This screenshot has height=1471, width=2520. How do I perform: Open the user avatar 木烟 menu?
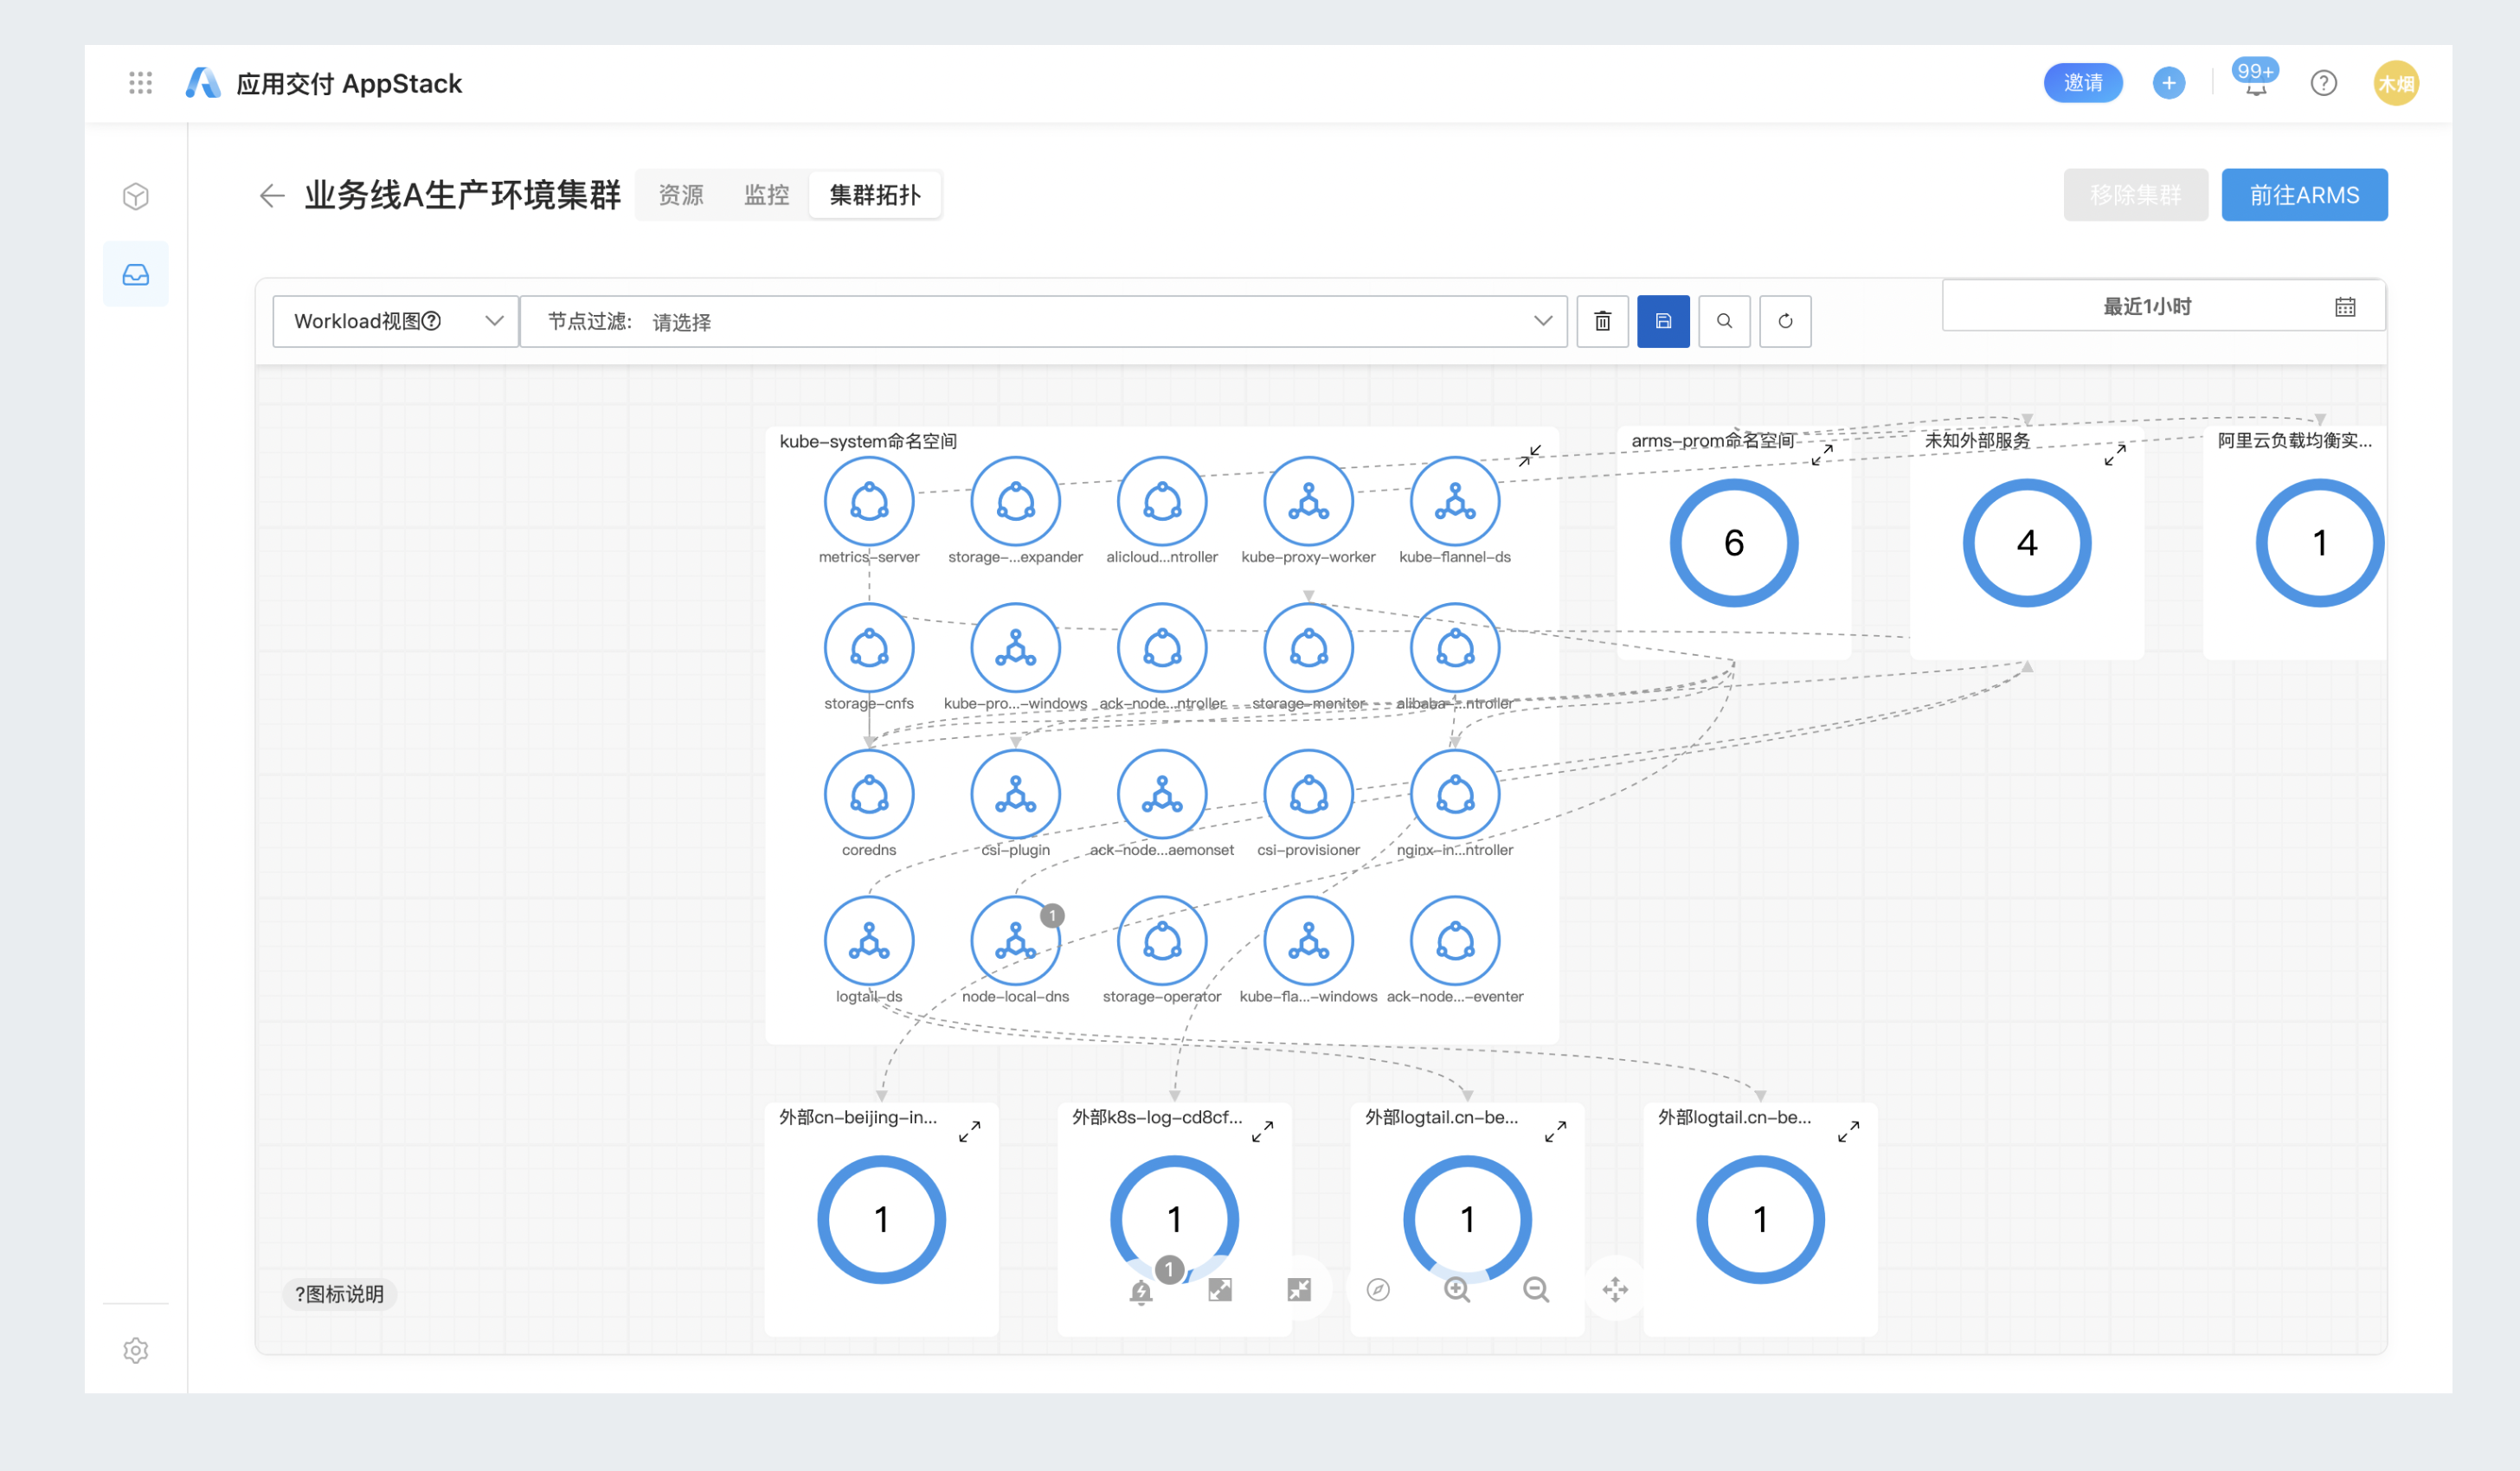[x=2395, y=83]
